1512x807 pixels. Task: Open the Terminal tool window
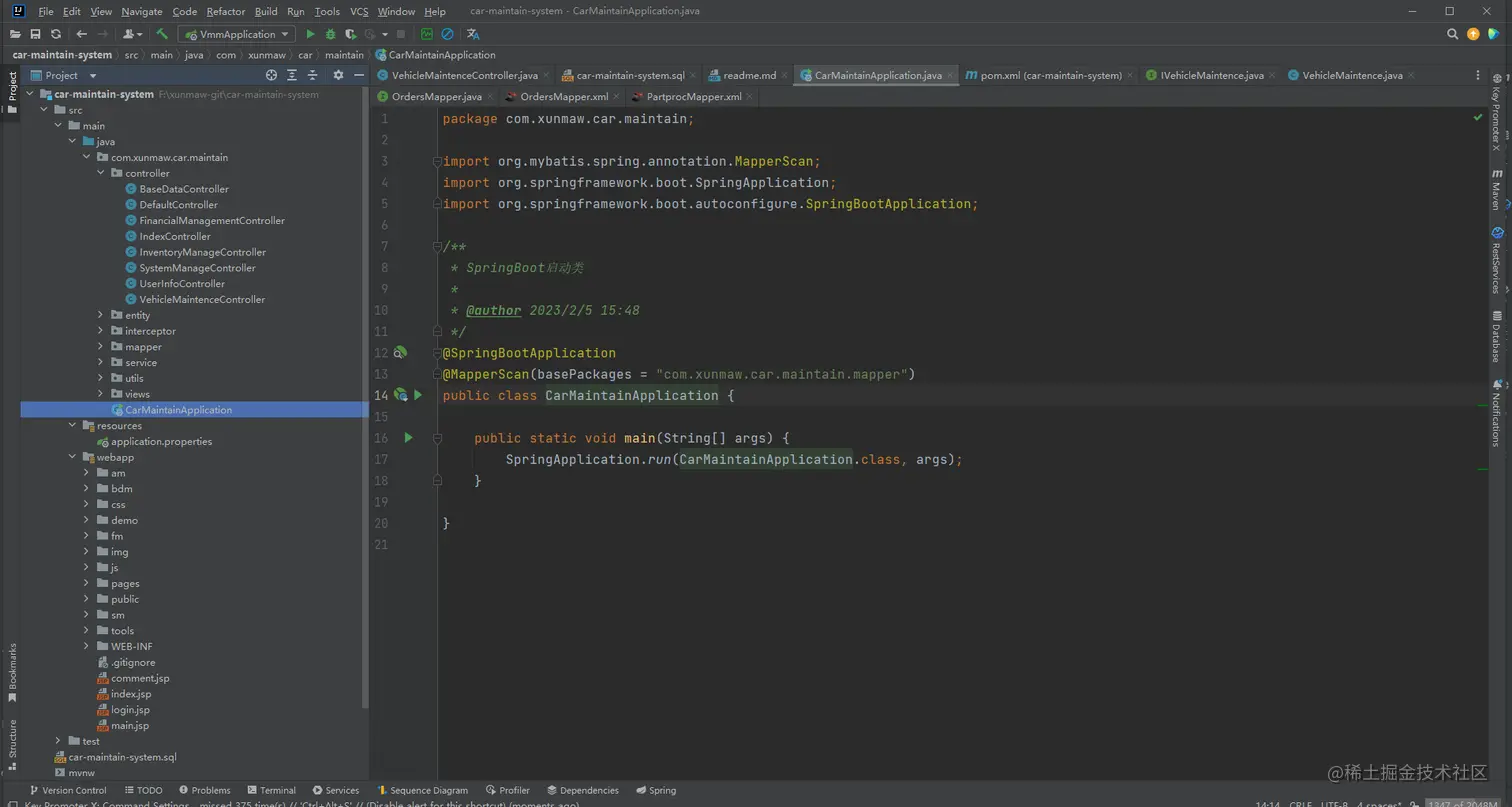[x=271, y=790]
